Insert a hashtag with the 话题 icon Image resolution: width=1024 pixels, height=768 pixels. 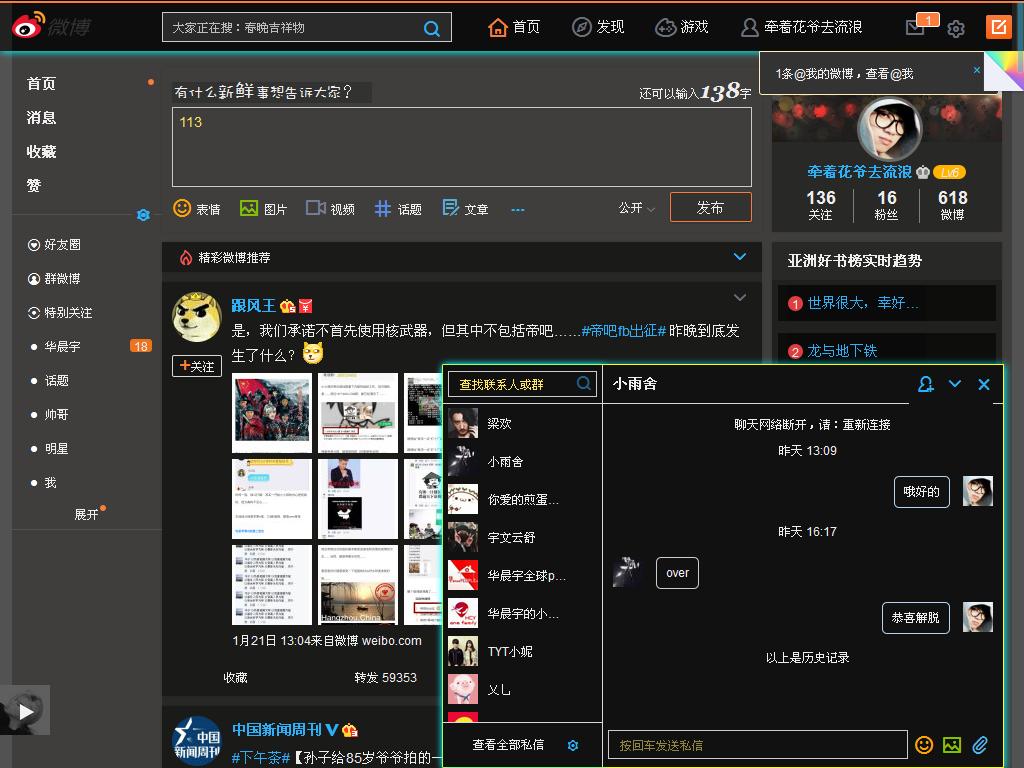pyautogui.click(x=398, y=208)
